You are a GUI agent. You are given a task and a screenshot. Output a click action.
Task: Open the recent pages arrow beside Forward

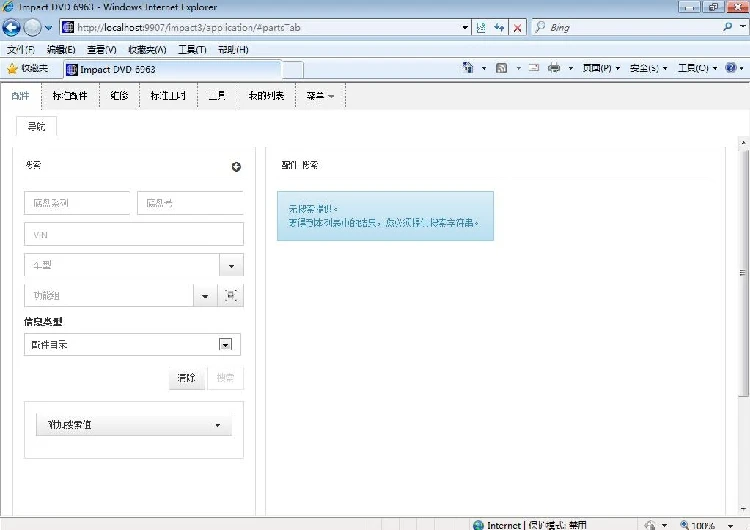tap(48, 28)
